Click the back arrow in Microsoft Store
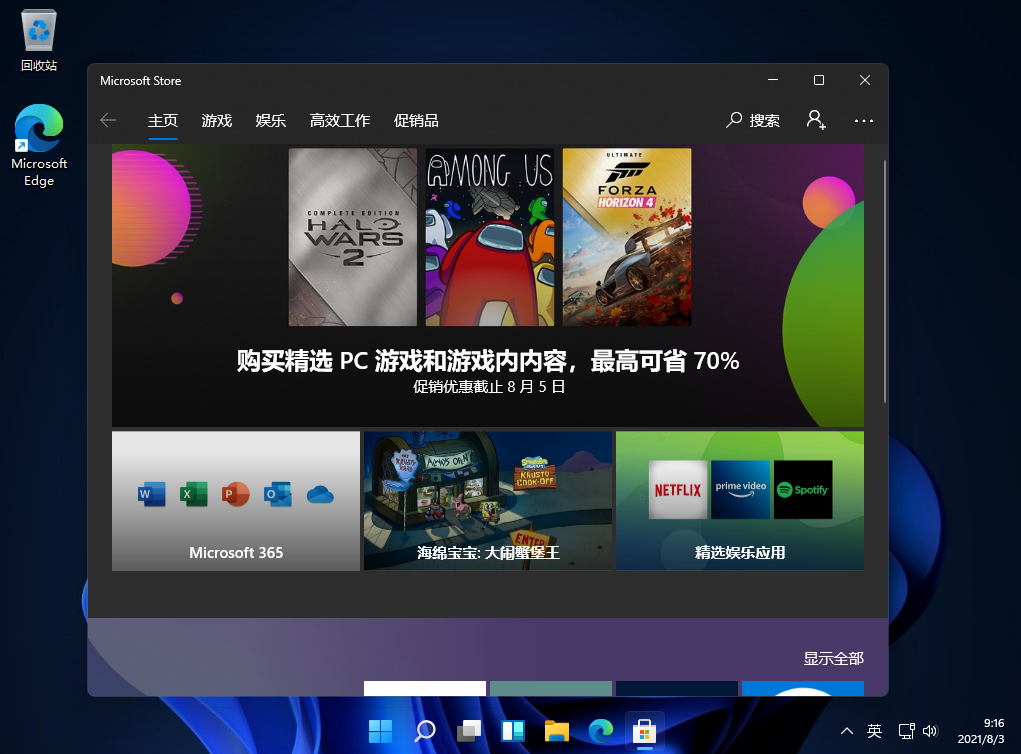This screenshot has width=1021, height=754. (107, 120)
